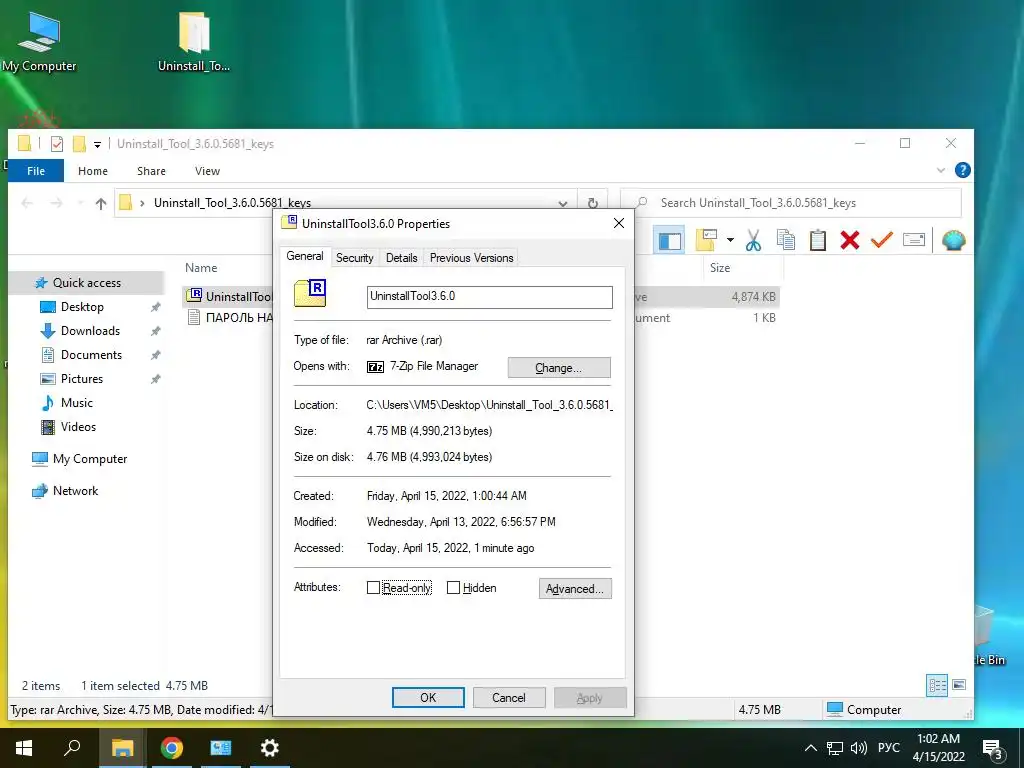
Task: Open the notification center icon
Action: click(x=993, y=749)
